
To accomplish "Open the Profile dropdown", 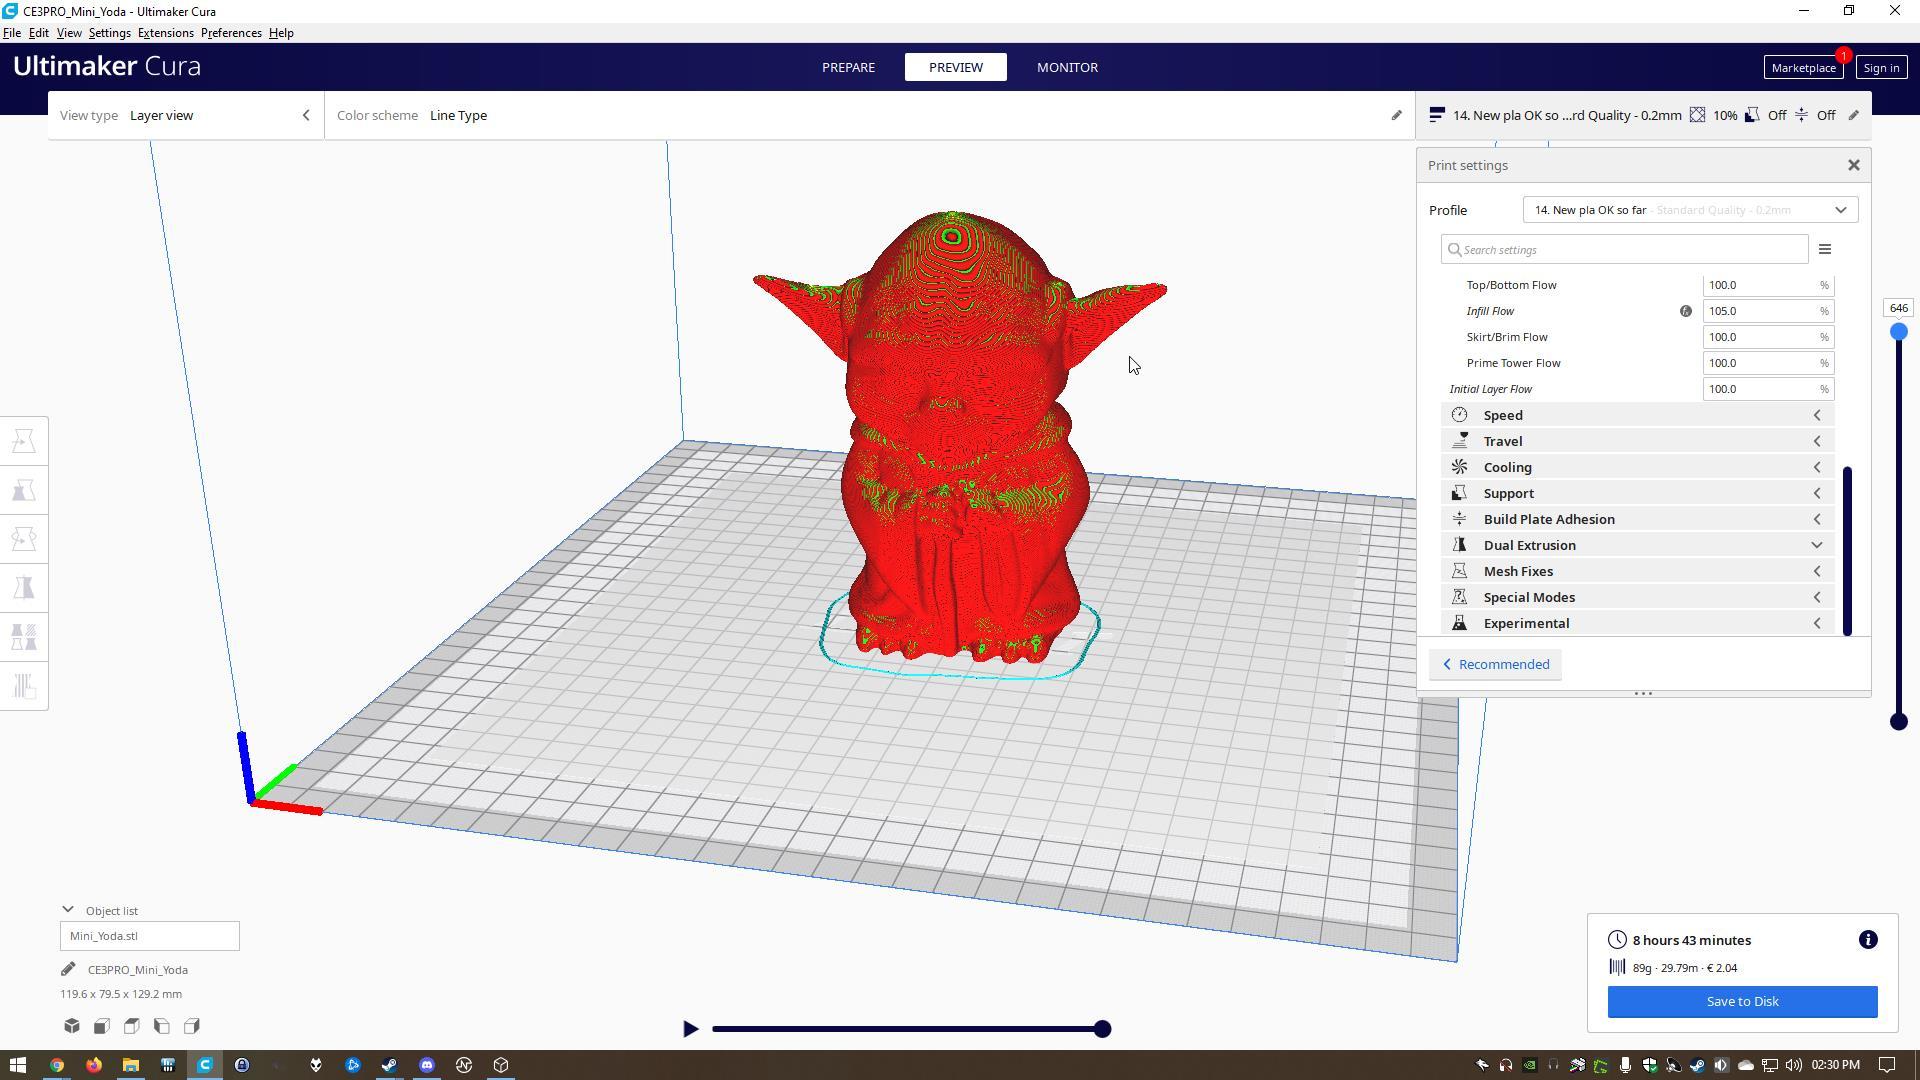I will [x=1690, y=210].
